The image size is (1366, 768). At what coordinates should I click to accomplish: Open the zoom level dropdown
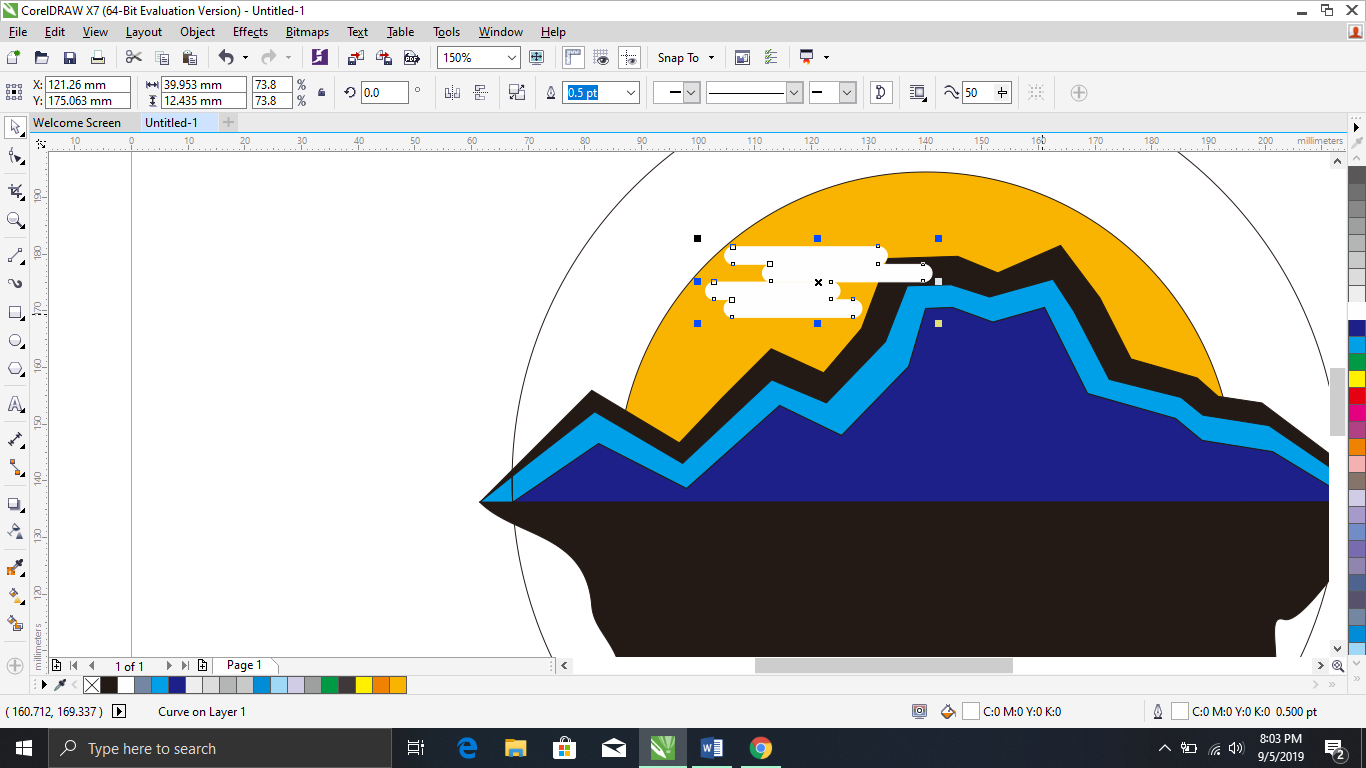click(x=511, y=57)
